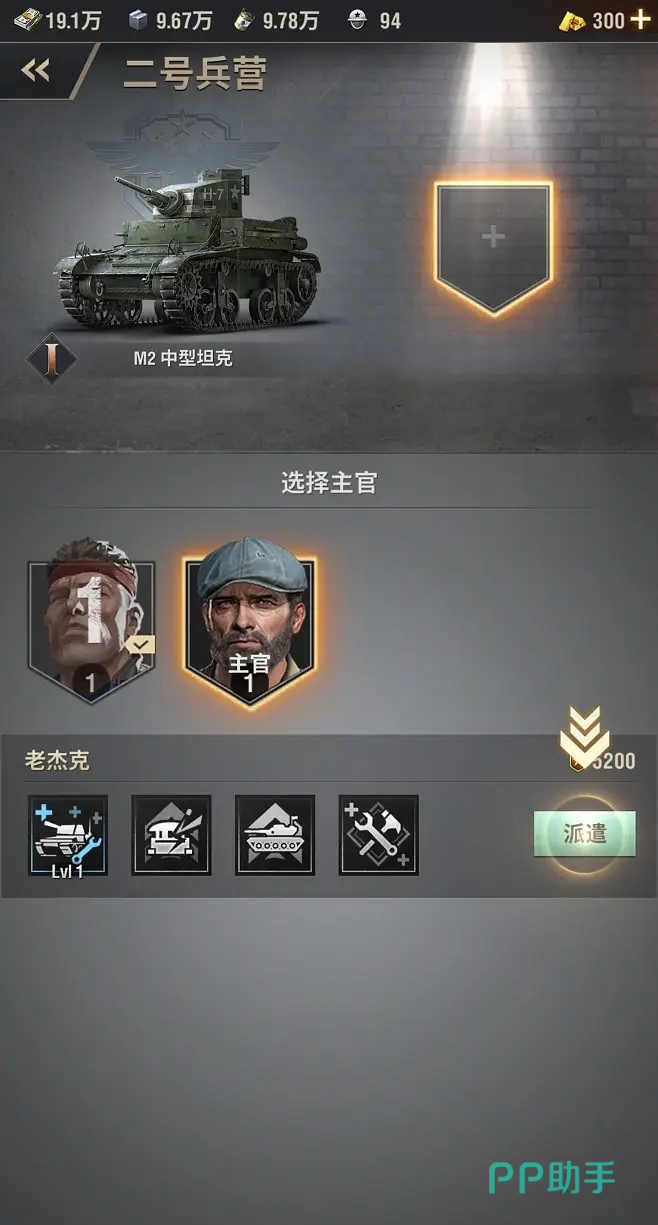Add gold with the plus icon
The height and width of the screenshot is (1225, 658).
(640, 20)
